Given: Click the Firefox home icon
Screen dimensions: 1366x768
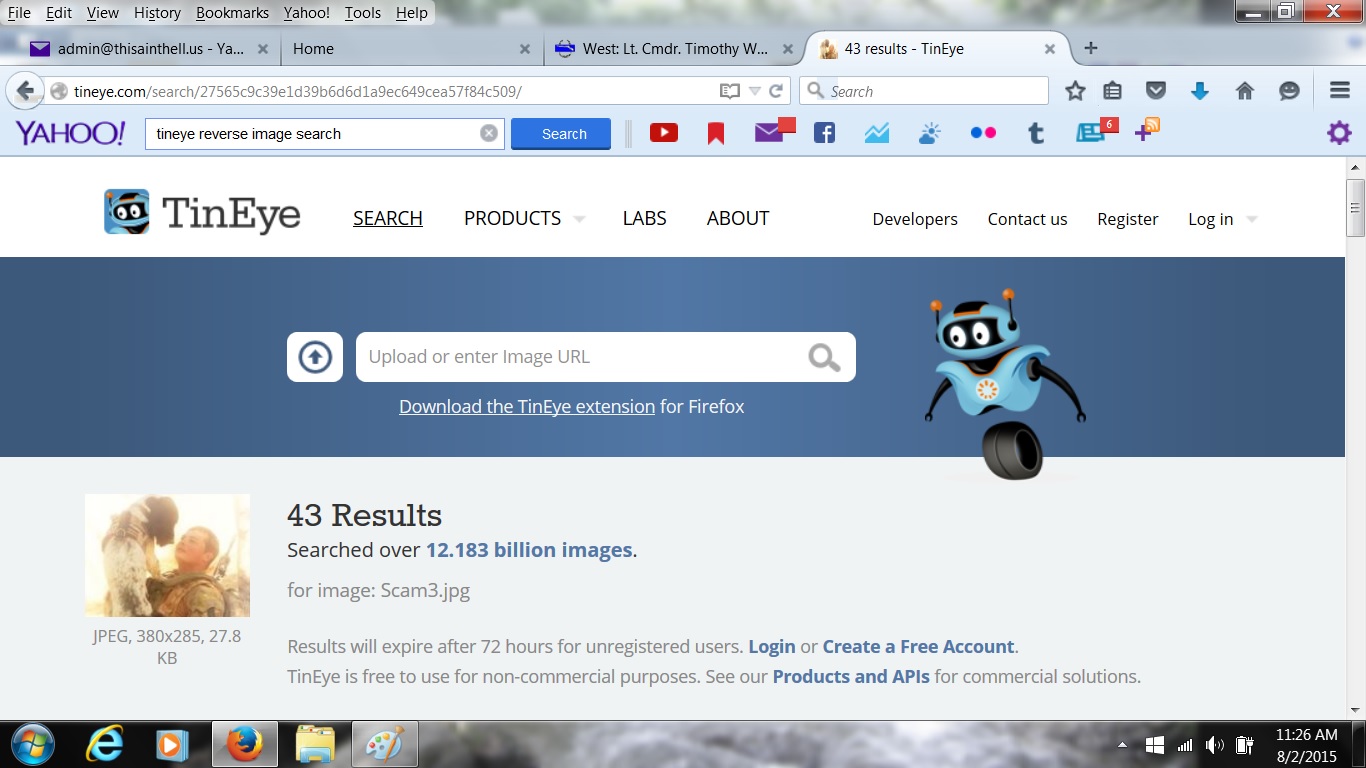Looking at the screenshot, I should click(x=1245, y=91).
